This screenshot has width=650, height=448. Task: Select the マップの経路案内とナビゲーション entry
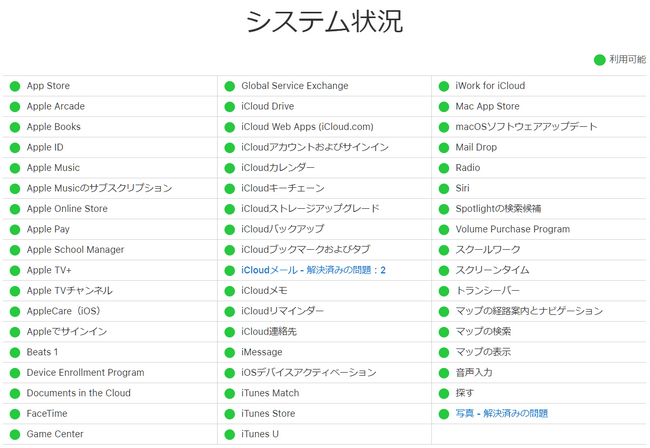529,311
